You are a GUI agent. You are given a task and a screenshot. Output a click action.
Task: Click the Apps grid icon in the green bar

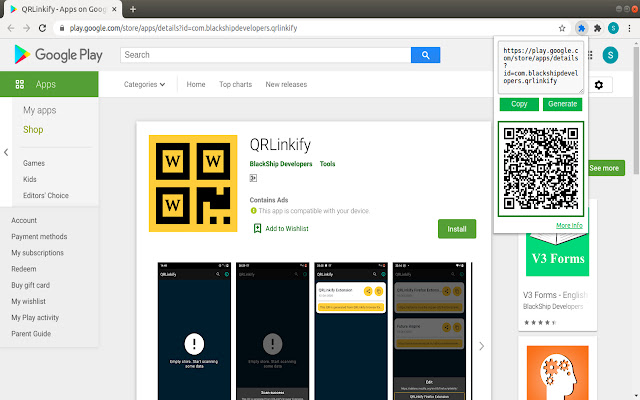[x=20, y=84]
